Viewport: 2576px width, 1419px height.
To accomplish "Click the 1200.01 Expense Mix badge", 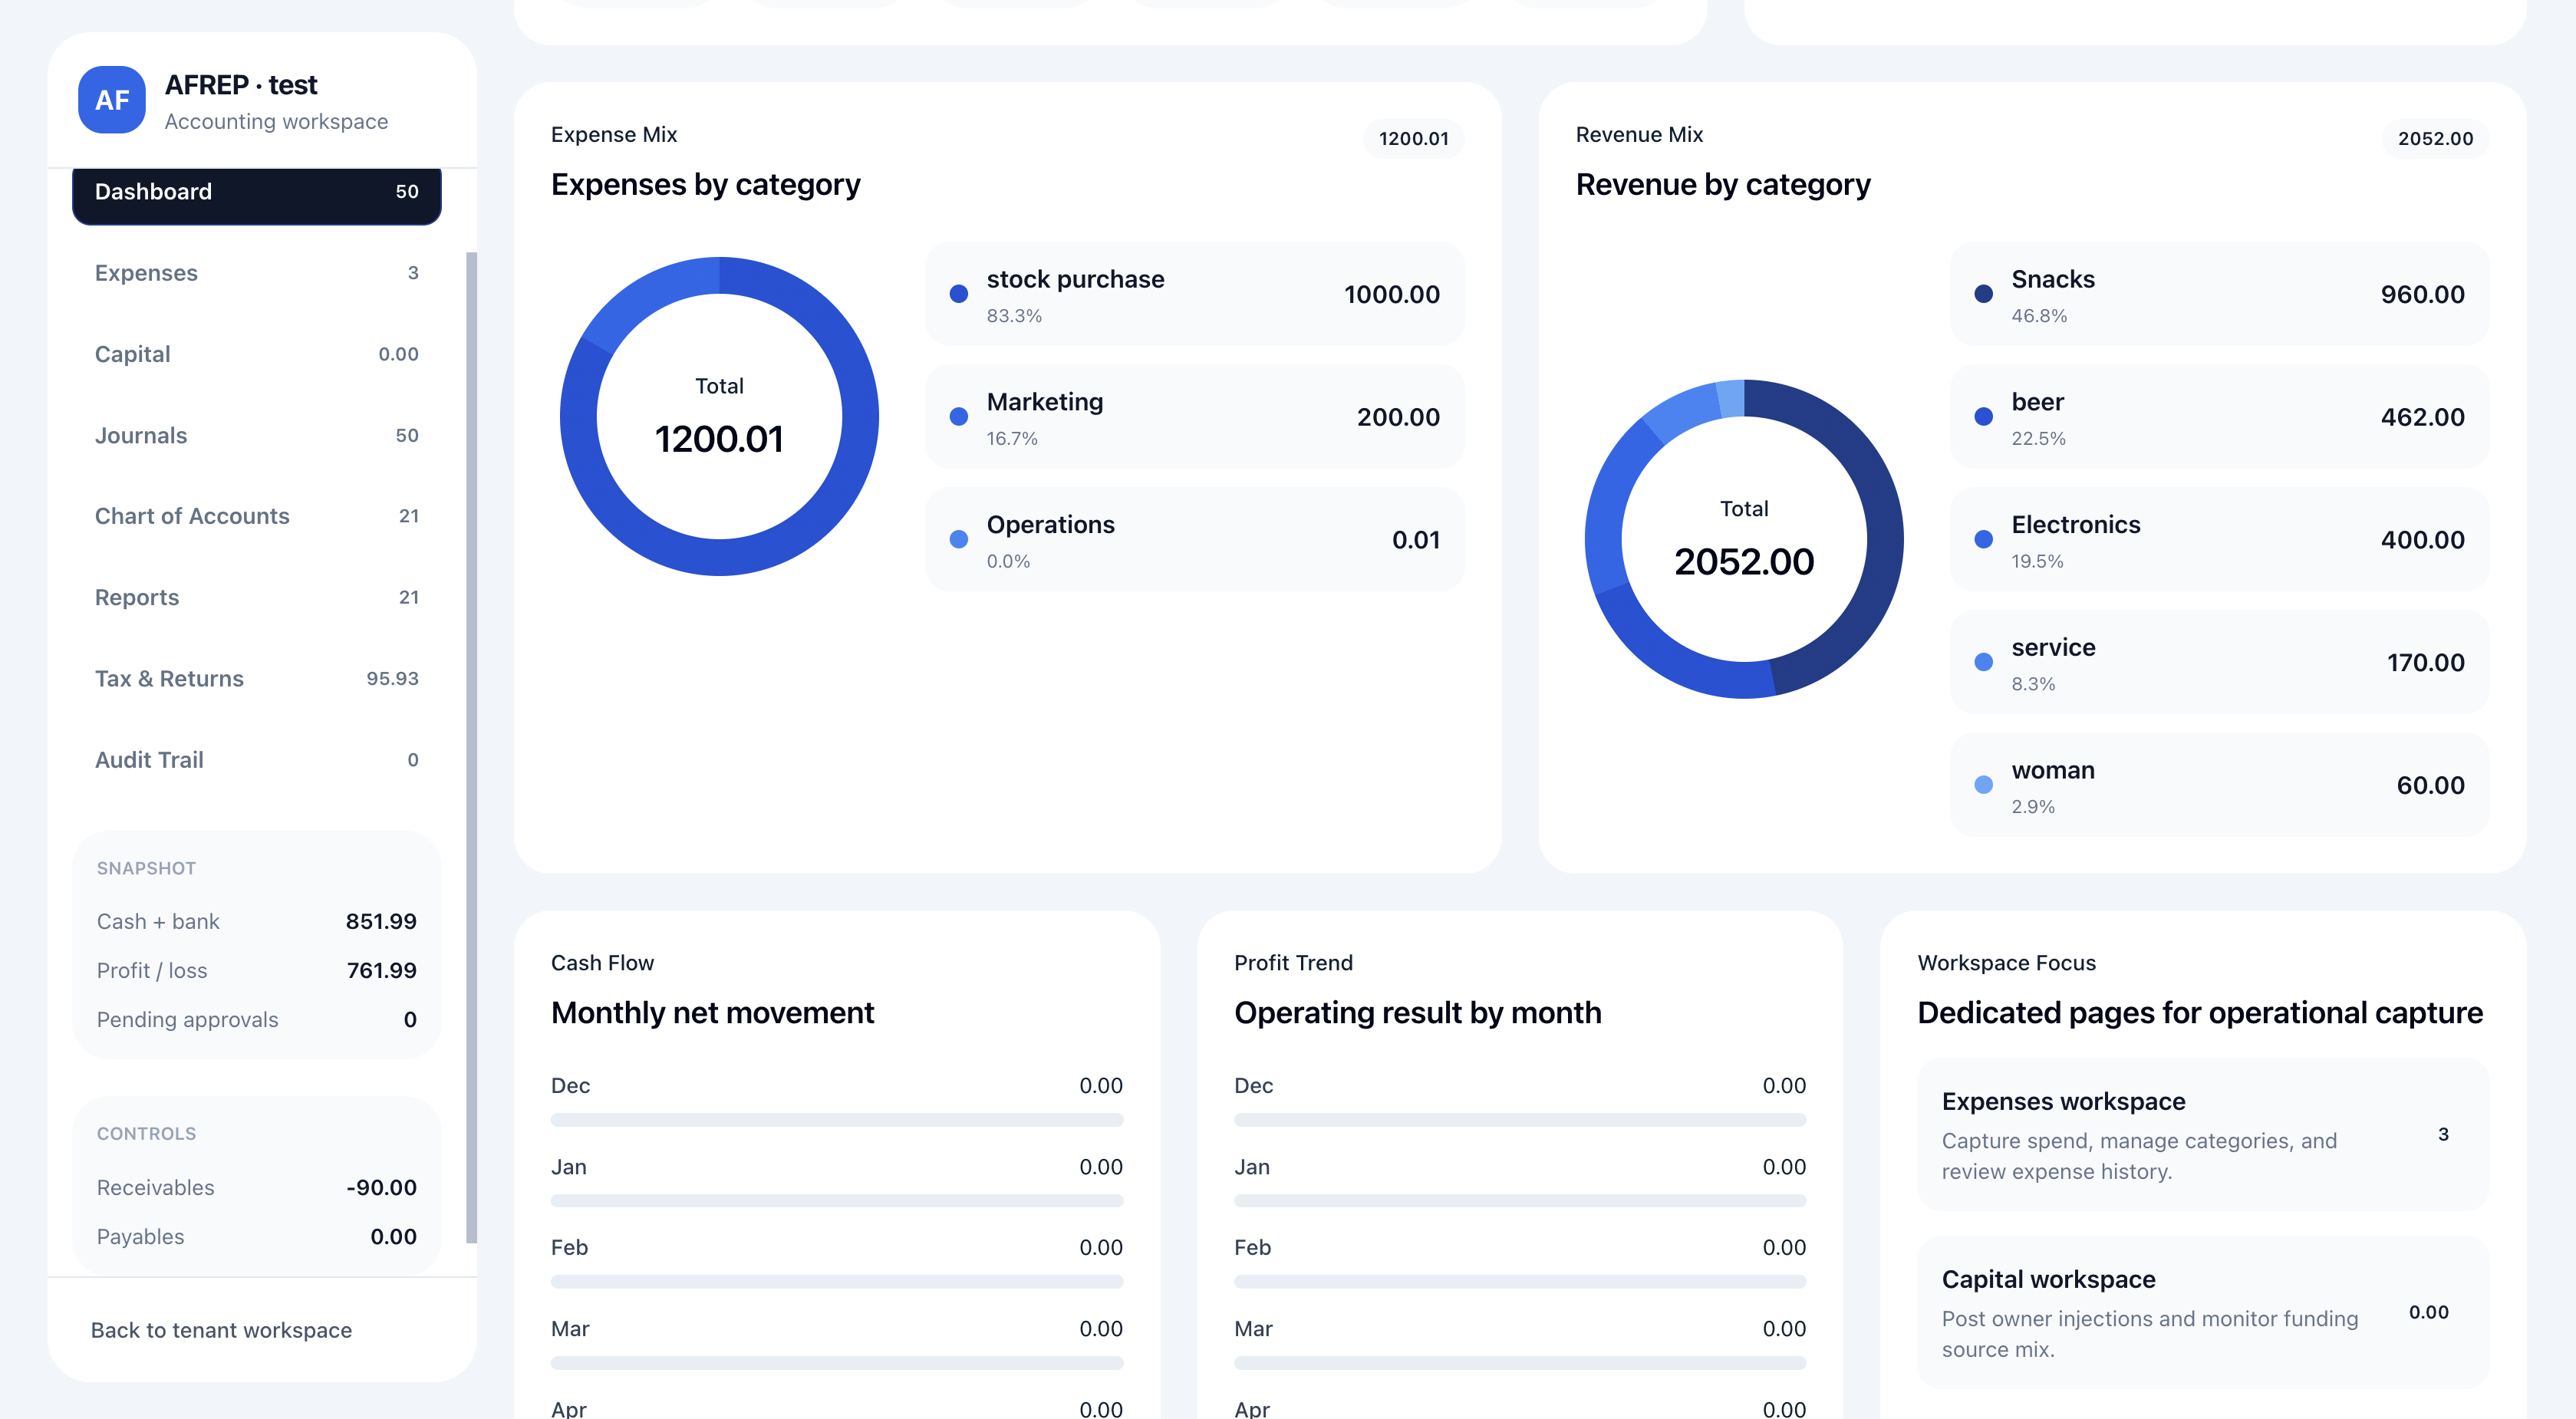I will pyautogui.click(x=1413, y=139).
